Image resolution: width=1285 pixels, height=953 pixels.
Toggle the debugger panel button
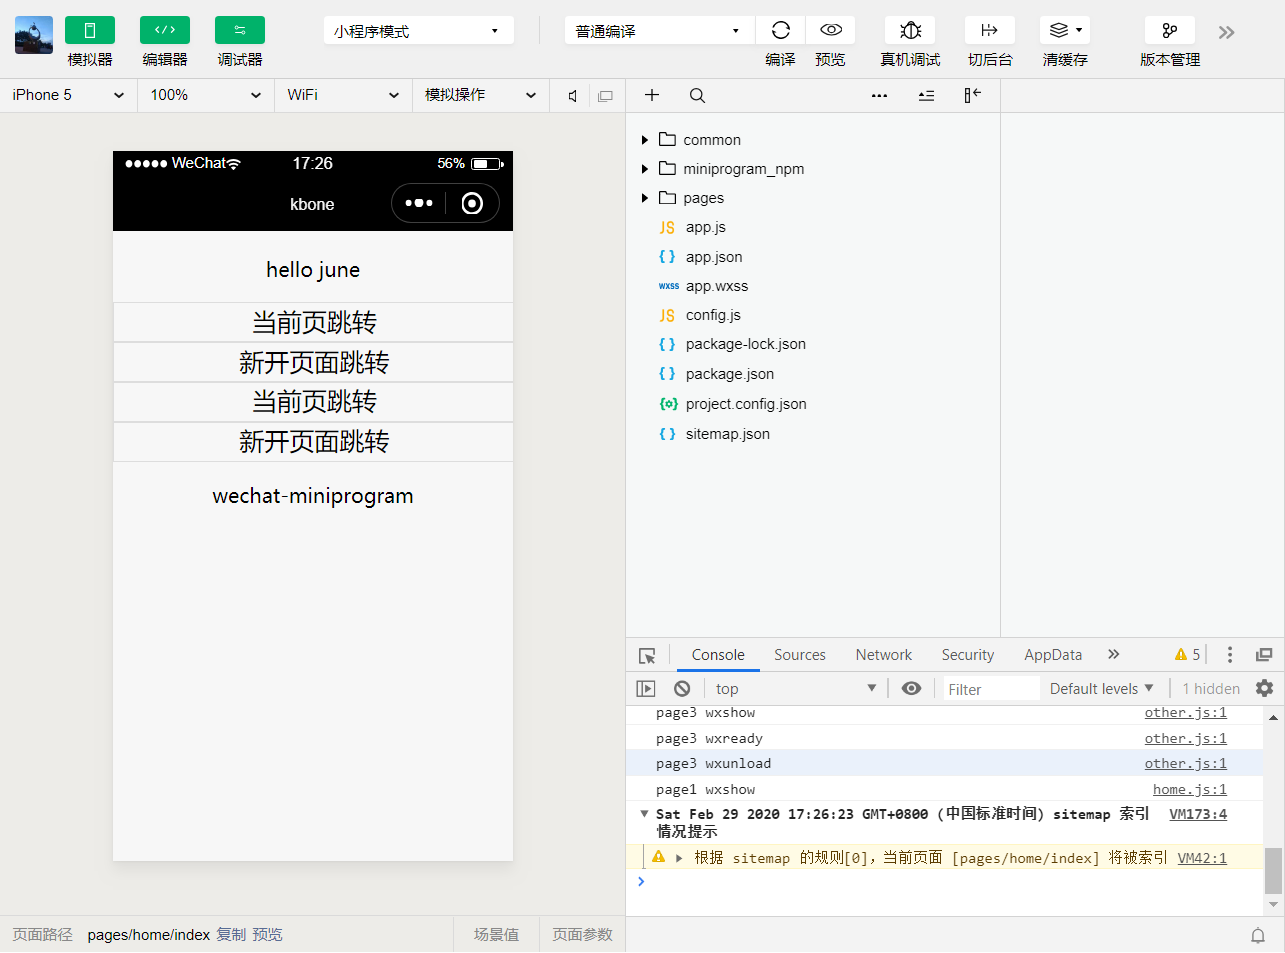click(x=239, y=30)
